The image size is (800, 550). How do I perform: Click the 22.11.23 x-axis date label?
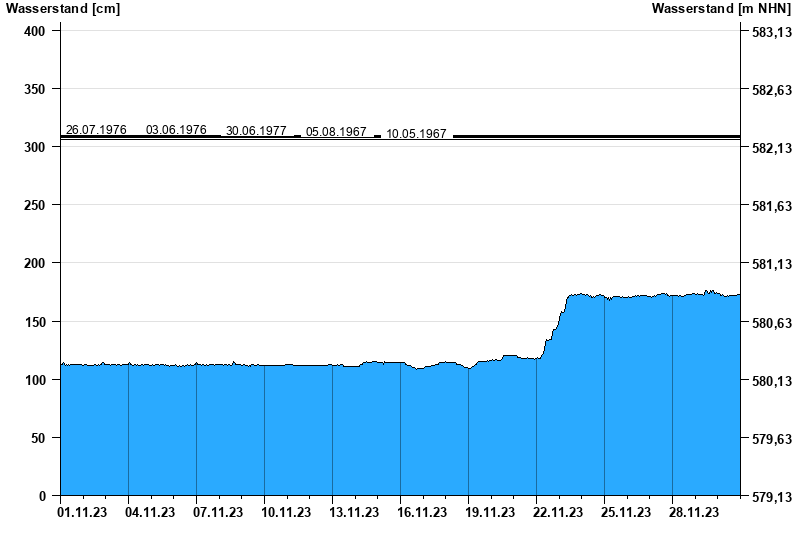(558, 513)
